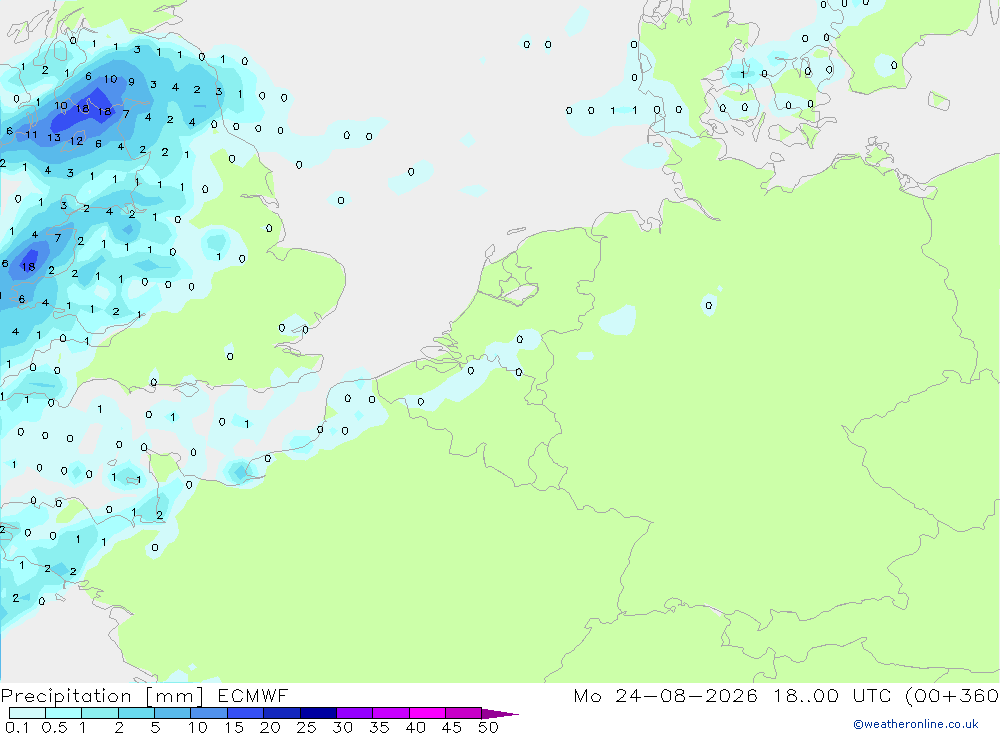Click the lightest 0.1 mm legend swatch

(27, 713)
